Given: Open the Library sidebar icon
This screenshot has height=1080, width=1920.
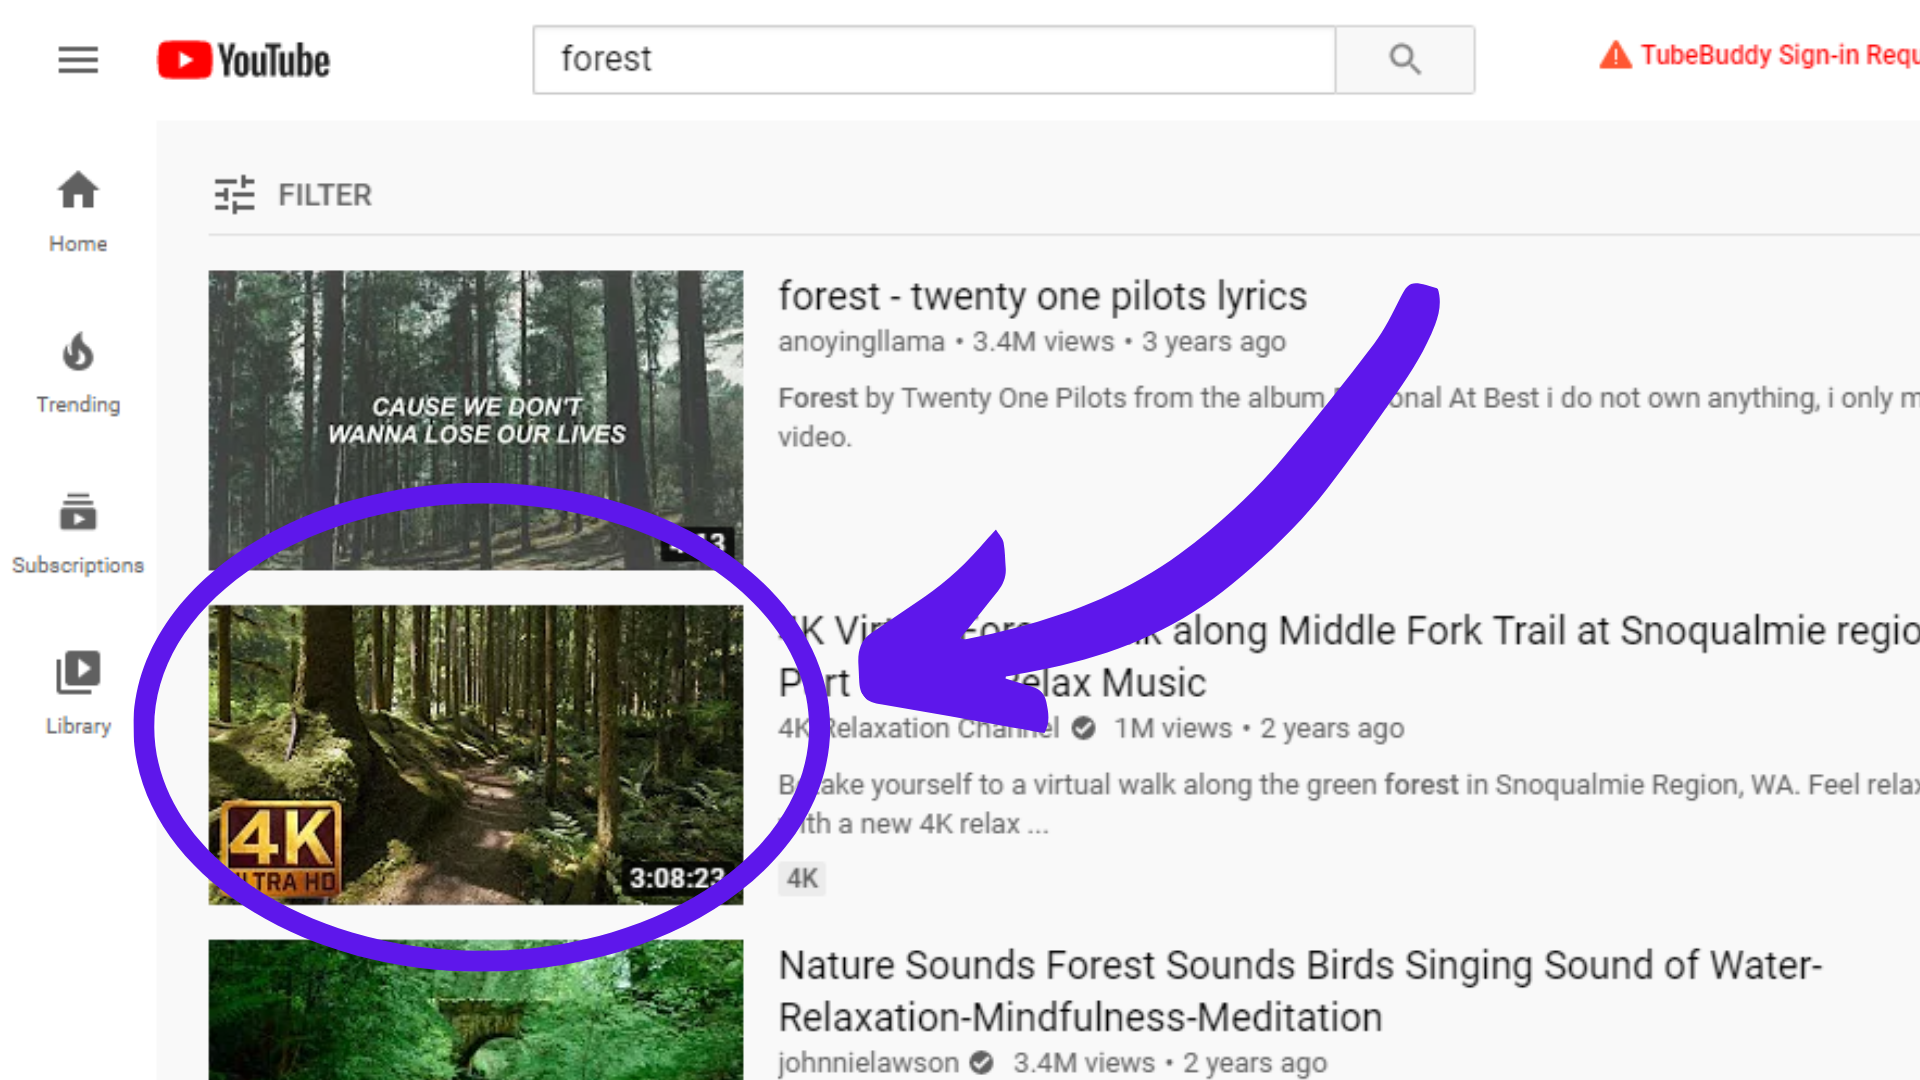Looking at the screenshot, I should (78, 672).
